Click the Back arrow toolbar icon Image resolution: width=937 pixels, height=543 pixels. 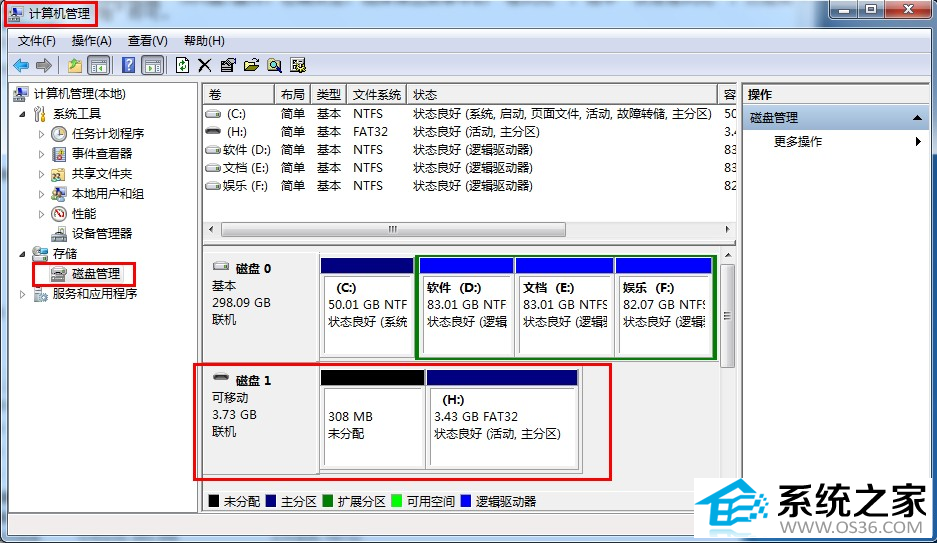(x=22, y=65)
